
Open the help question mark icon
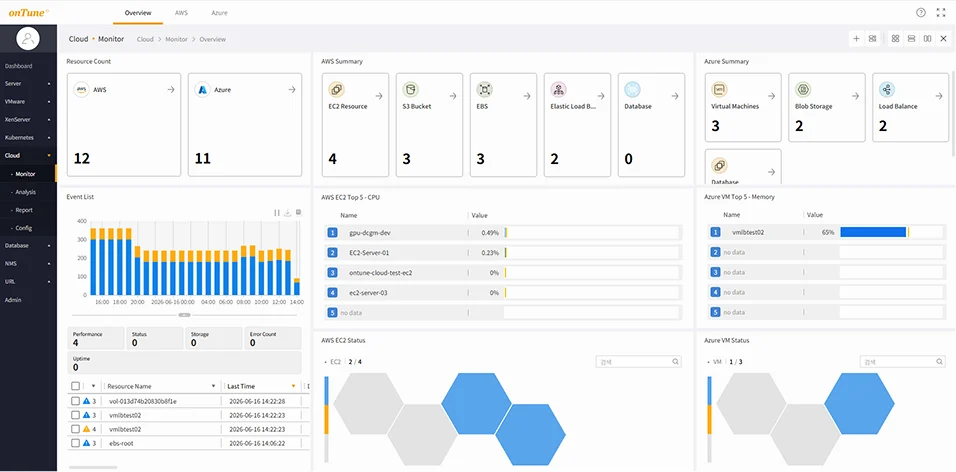pos(921,13)
